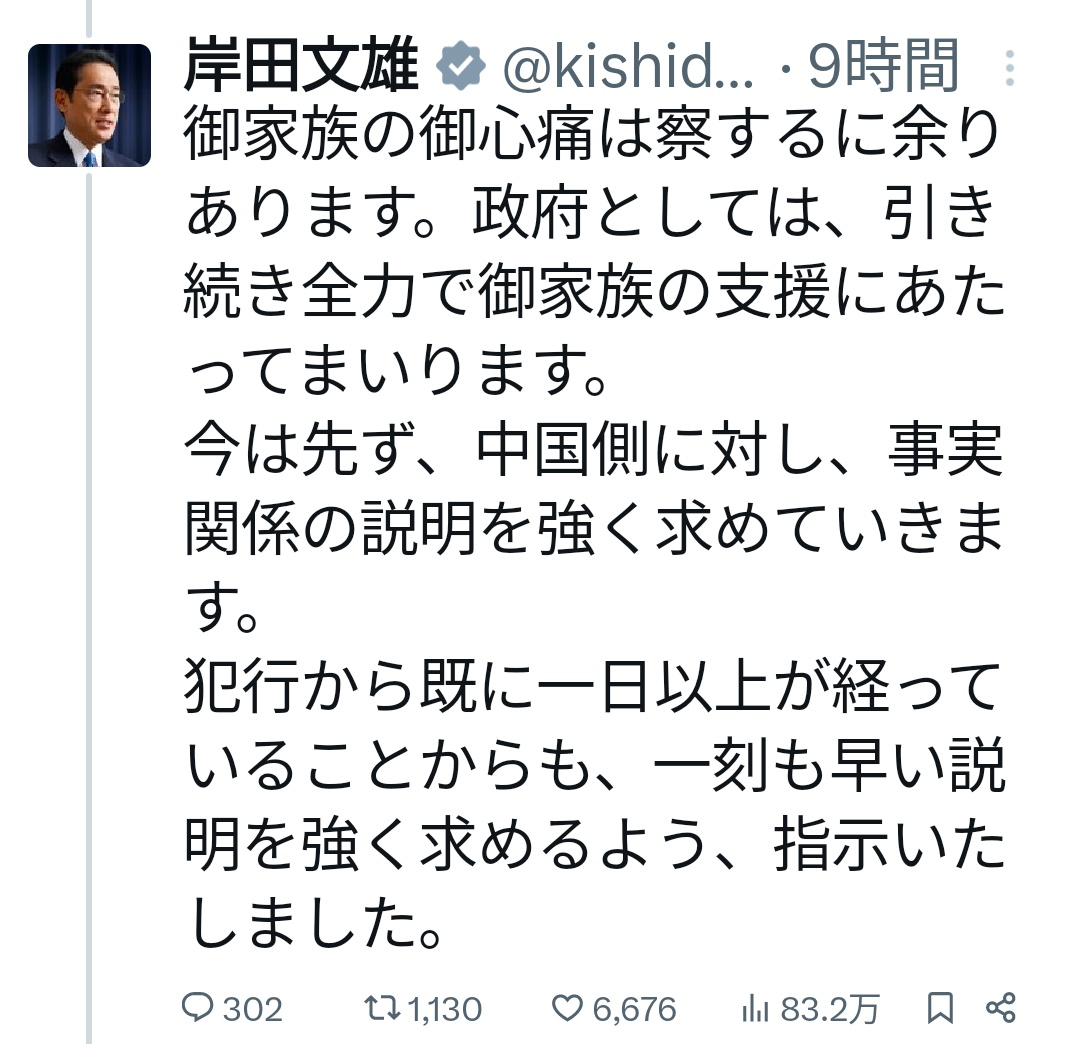Open the @kishid... handle link
The width and height of the screenshot is (1071, 1044).
pyautogui.click(x=628, y=66)
